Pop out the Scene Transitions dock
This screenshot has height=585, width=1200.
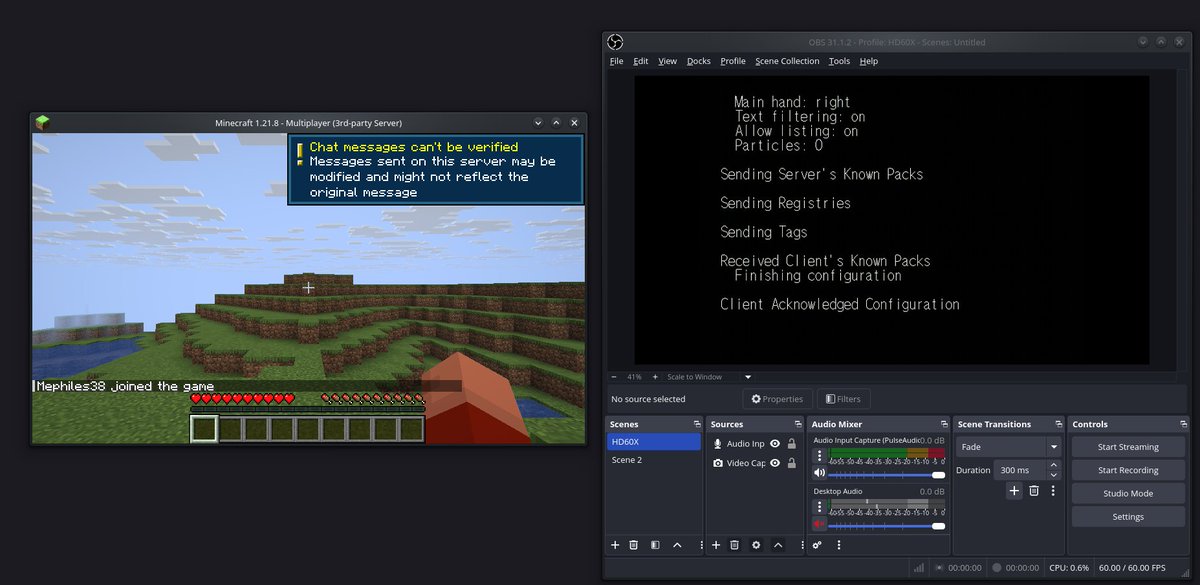pos(1057,424)
